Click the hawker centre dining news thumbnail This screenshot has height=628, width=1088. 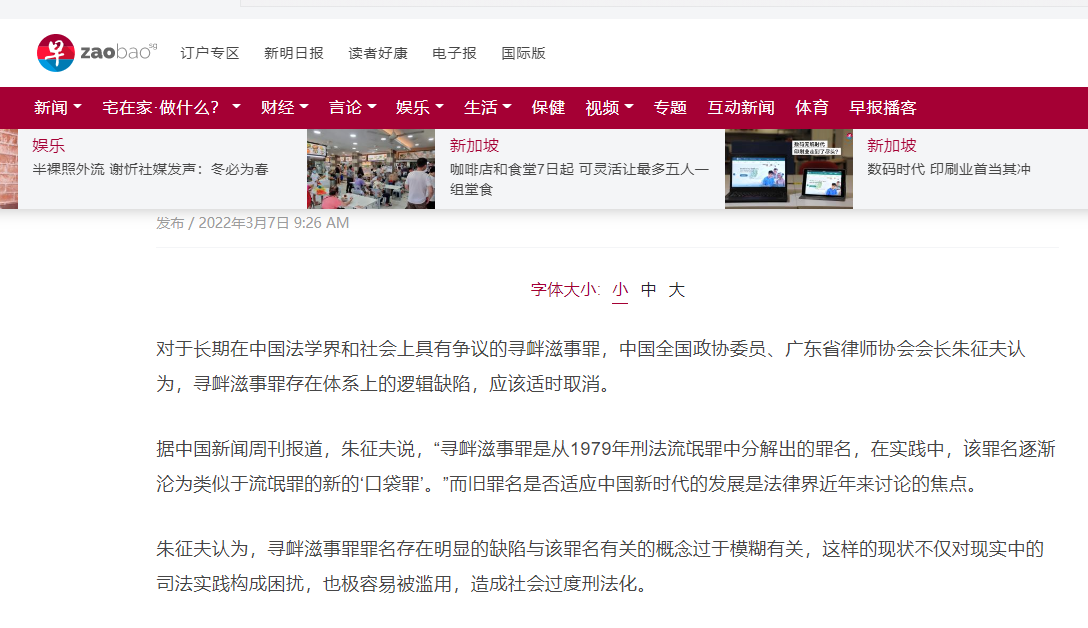tap(371, 170)
